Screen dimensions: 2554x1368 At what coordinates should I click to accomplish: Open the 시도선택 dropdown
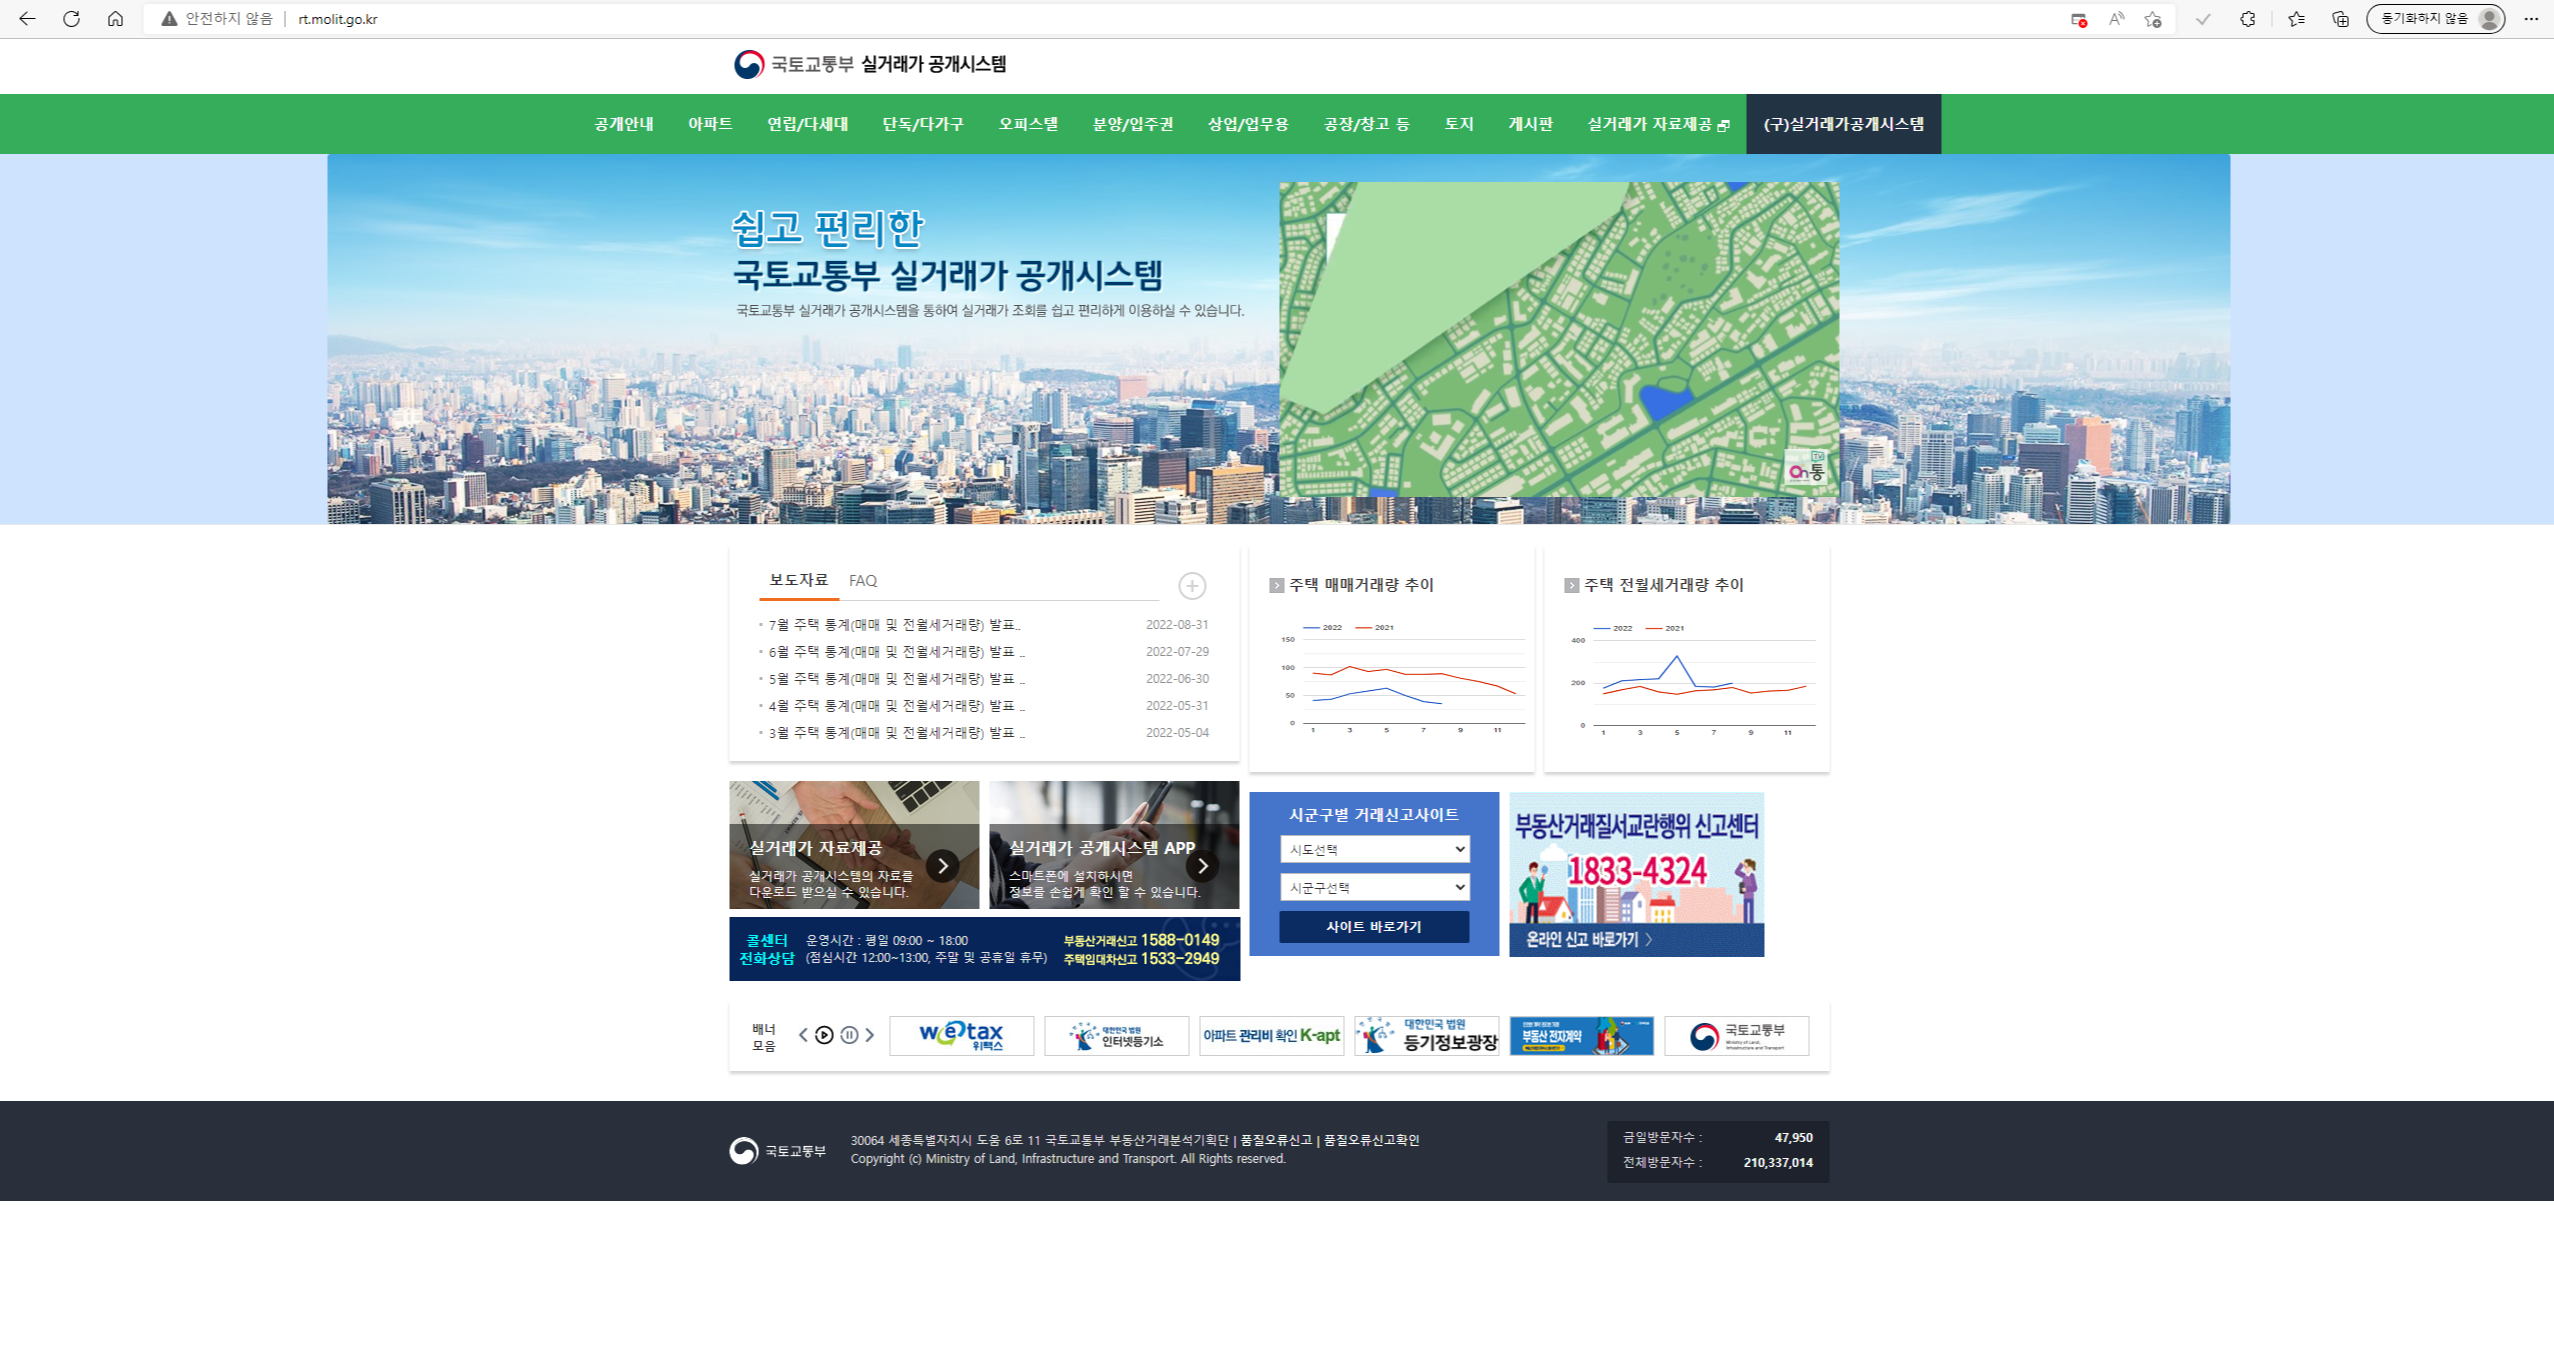point(1375,849)
